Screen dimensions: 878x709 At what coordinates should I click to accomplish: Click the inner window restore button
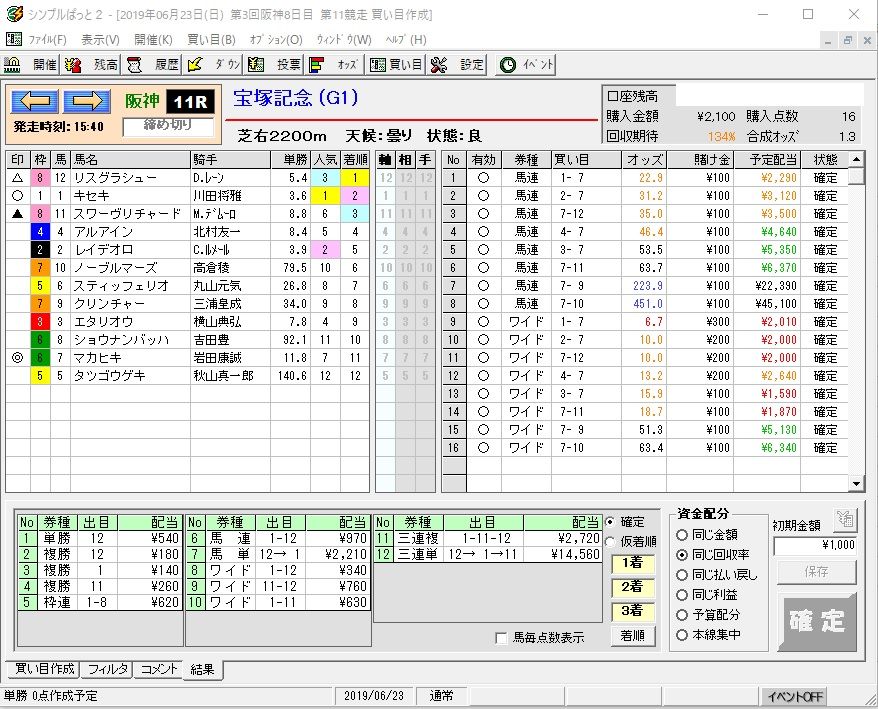[x=847, y=40]
